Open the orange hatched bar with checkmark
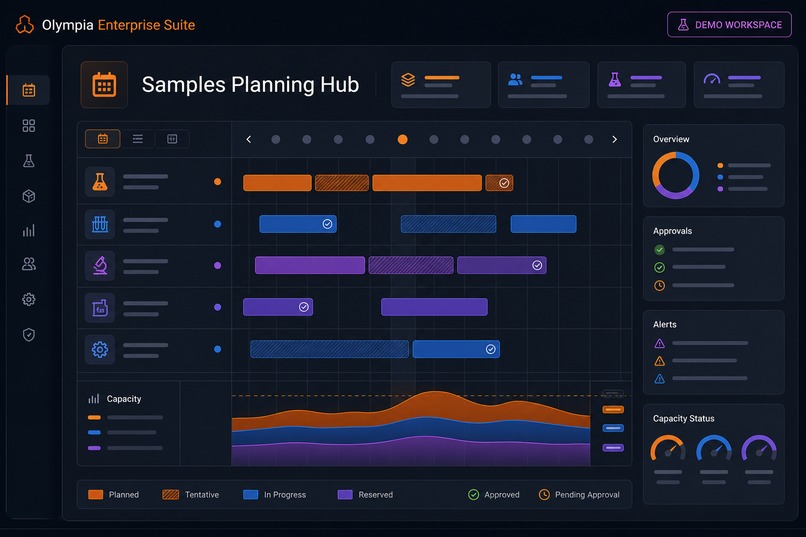Screen dimensions: 806x537 pos(499,183)
